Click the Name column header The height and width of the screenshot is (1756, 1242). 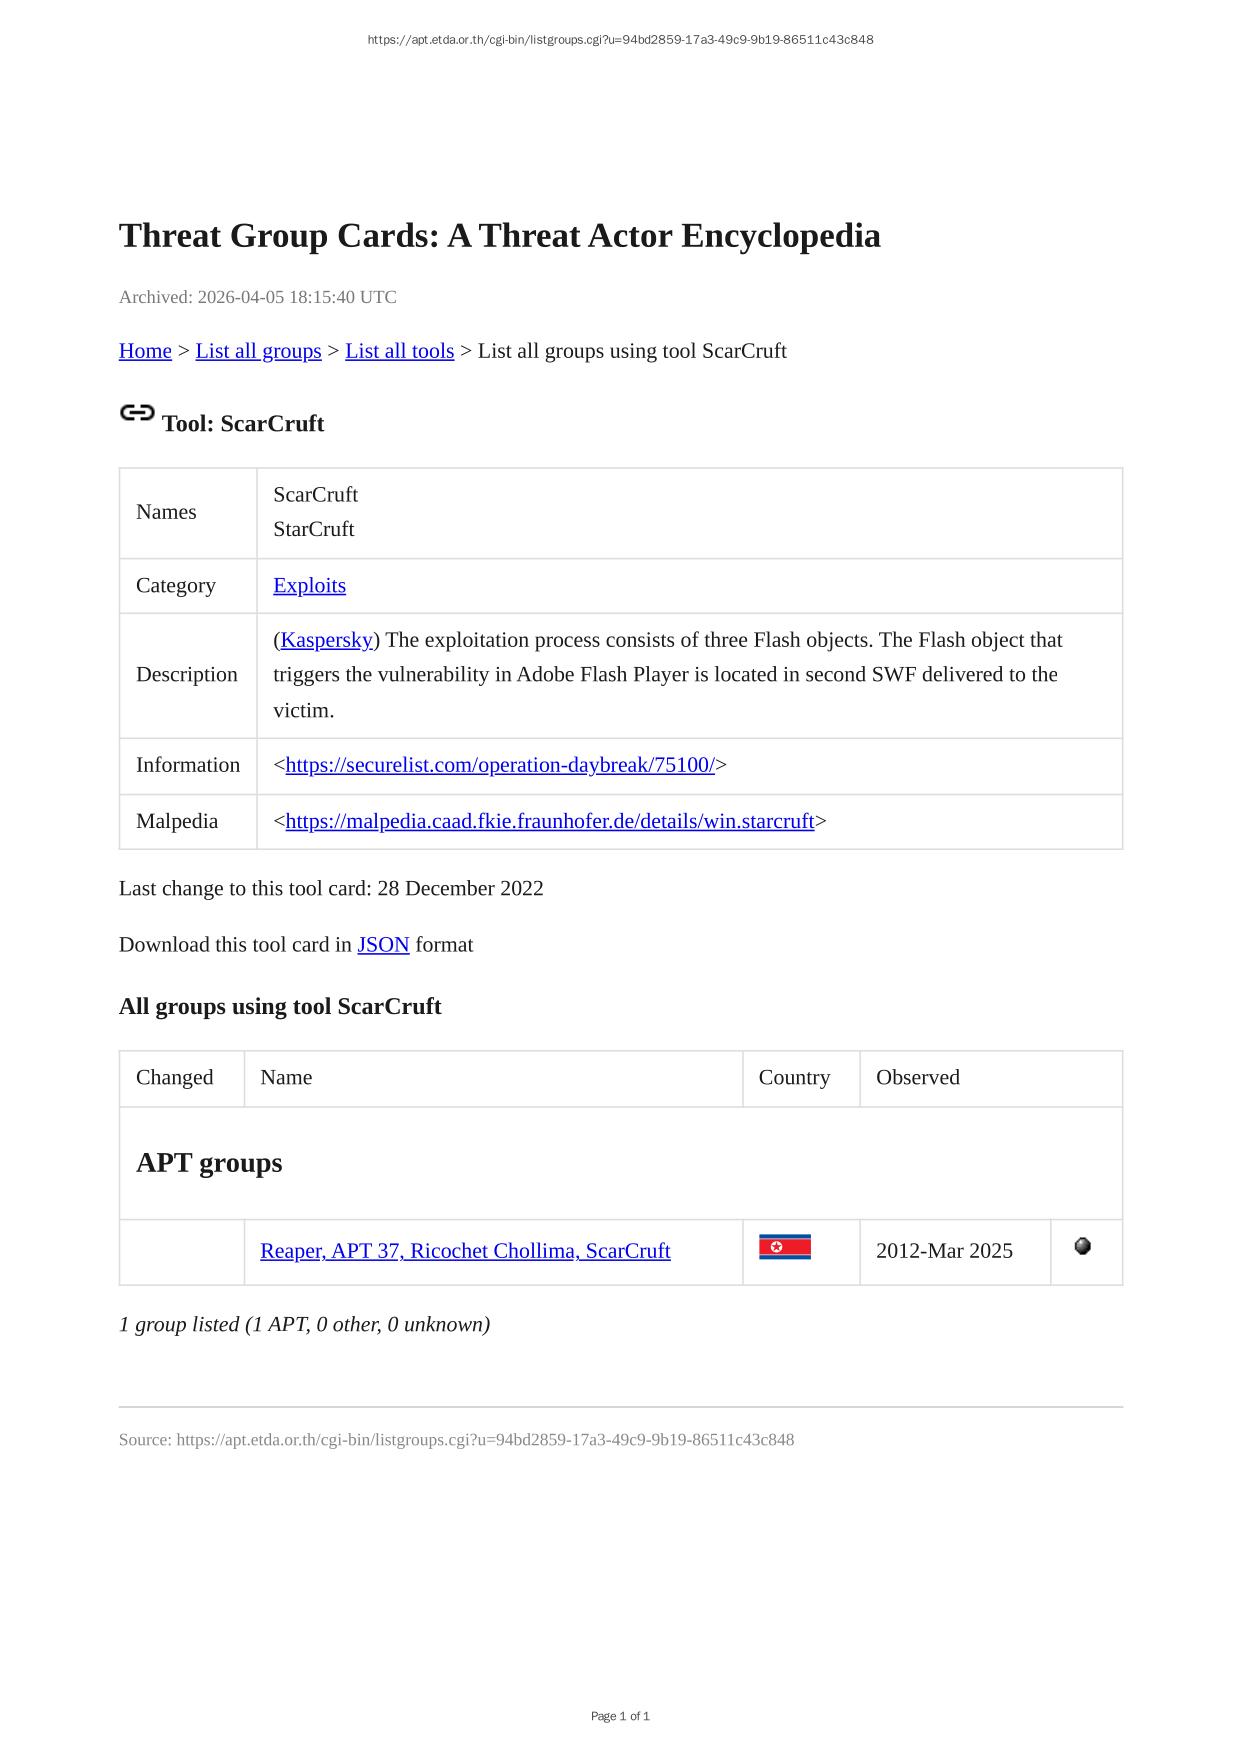pos(286,1078)
